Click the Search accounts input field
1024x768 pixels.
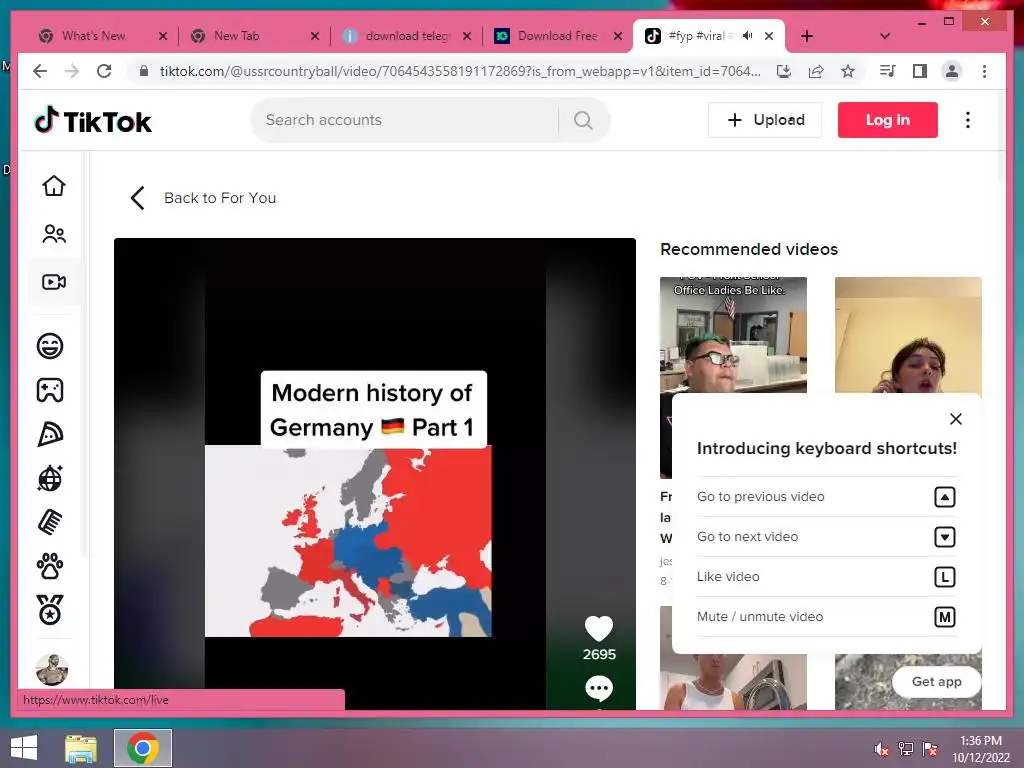[405, 120]
